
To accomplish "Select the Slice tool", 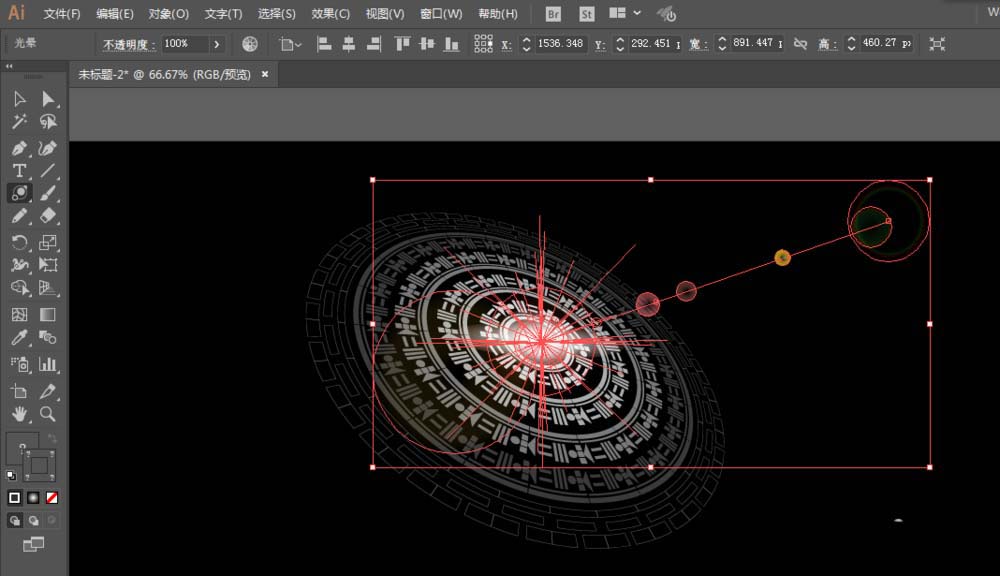I will tap(48, 391).
